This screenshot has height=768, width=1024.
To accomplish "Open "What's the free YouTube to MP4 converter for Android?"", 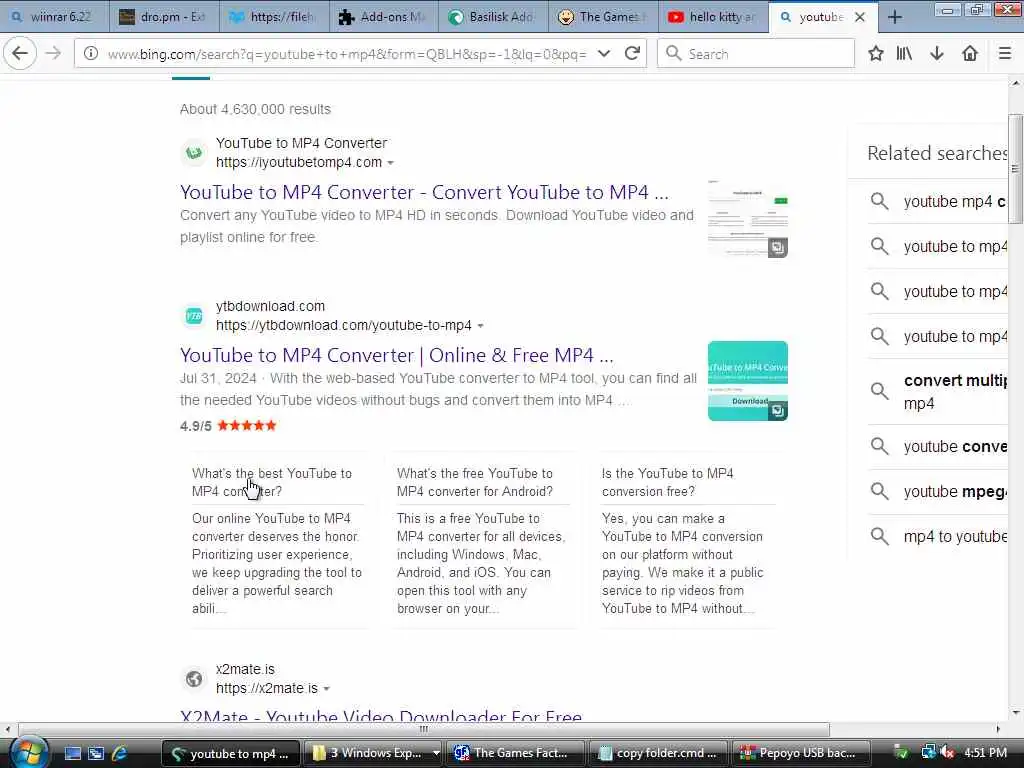I will tap(475, 482).
